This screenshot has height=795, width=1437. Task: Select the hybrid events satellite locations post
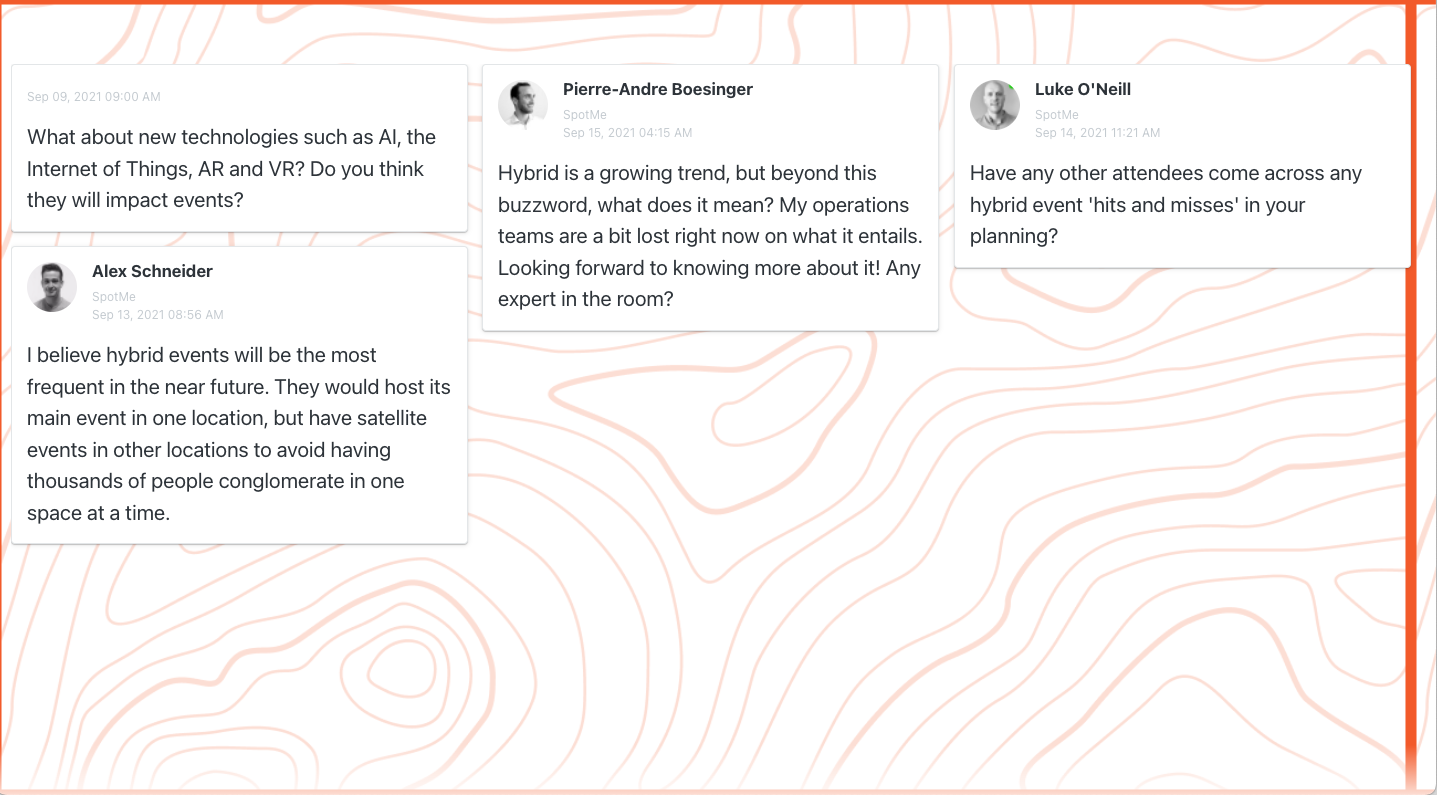(239, 395)
